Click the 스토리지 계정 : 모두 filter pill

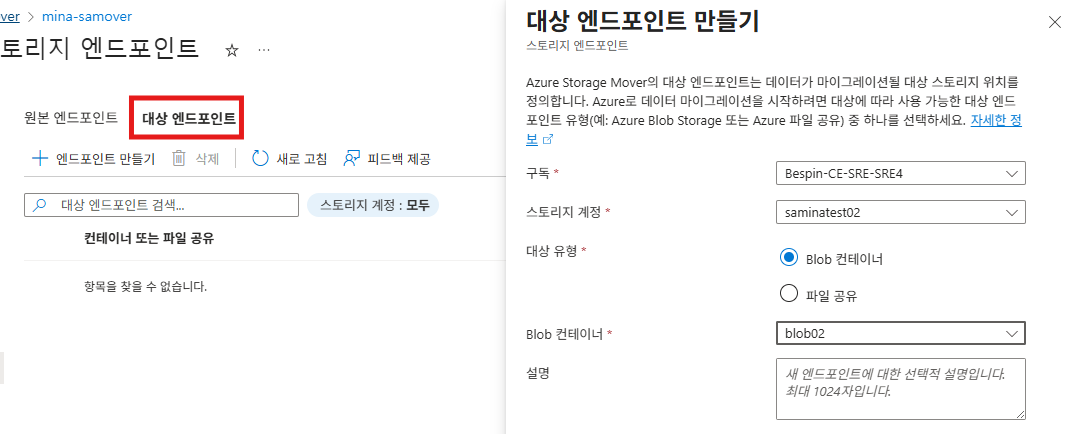[x=373, y=205]
